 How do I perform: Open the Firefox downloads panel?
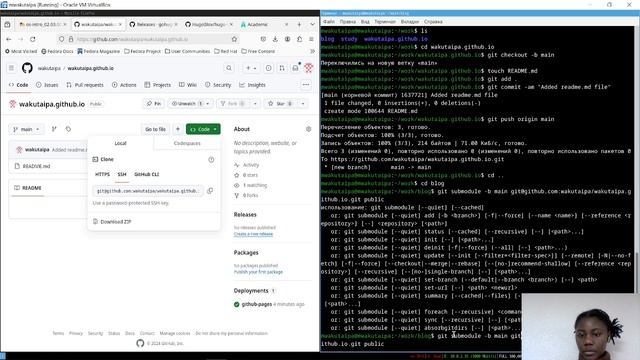pos(275,39)
